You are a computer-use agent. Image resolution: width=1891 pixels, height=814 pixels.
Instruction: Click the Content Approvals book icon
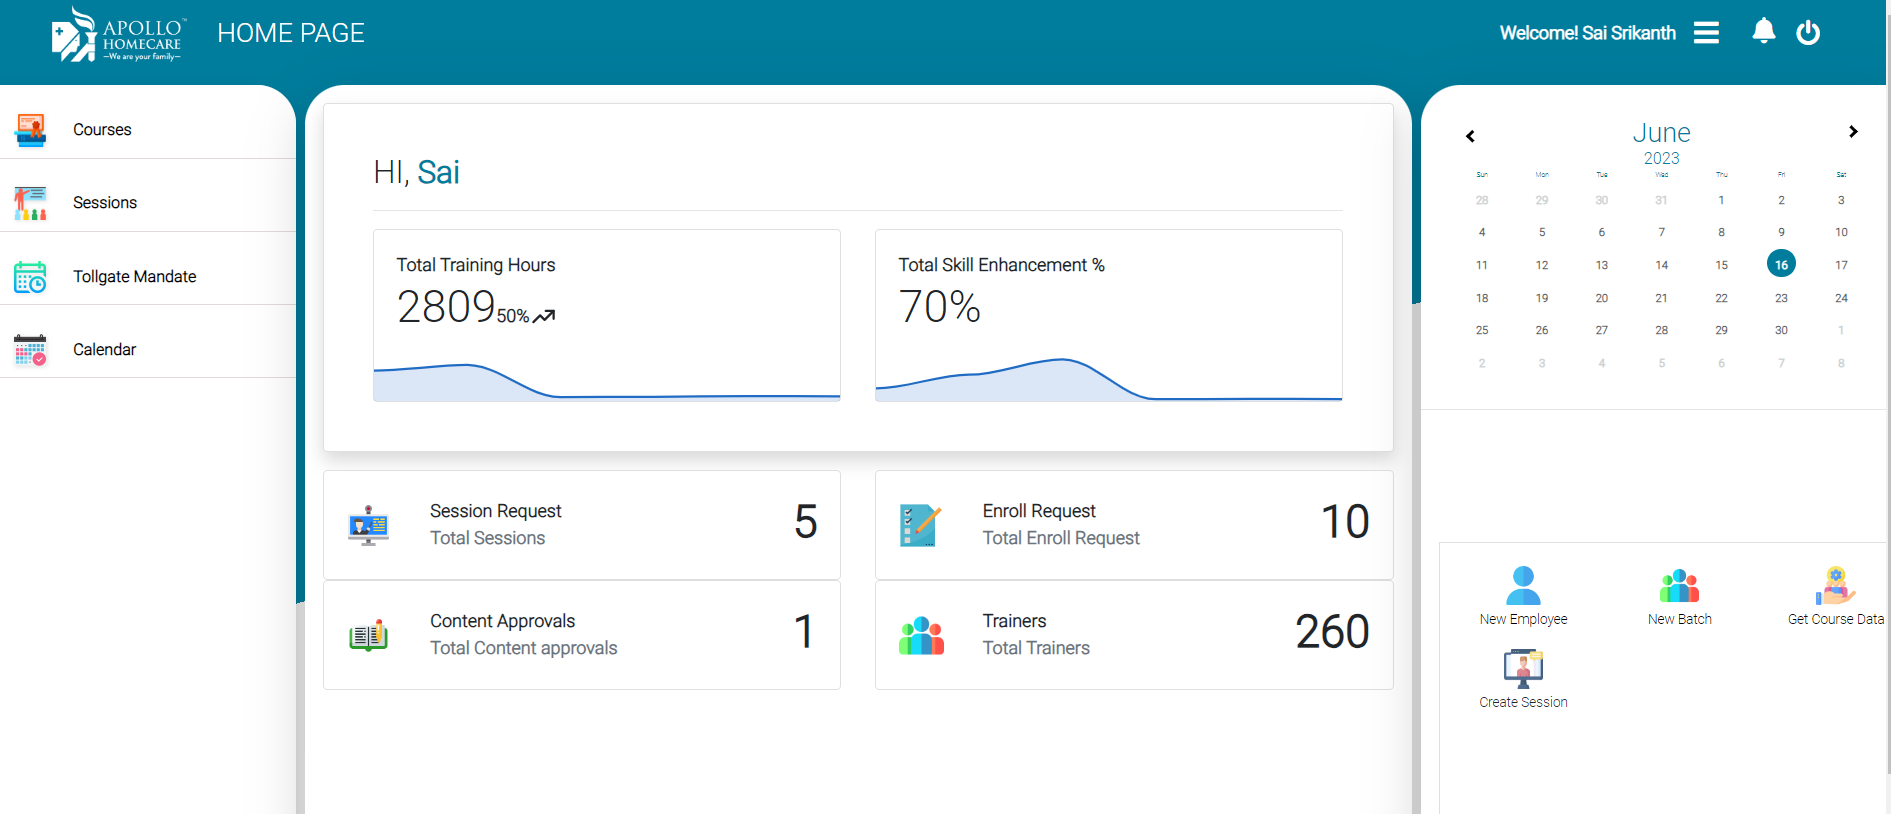click(x=368, y=635)
